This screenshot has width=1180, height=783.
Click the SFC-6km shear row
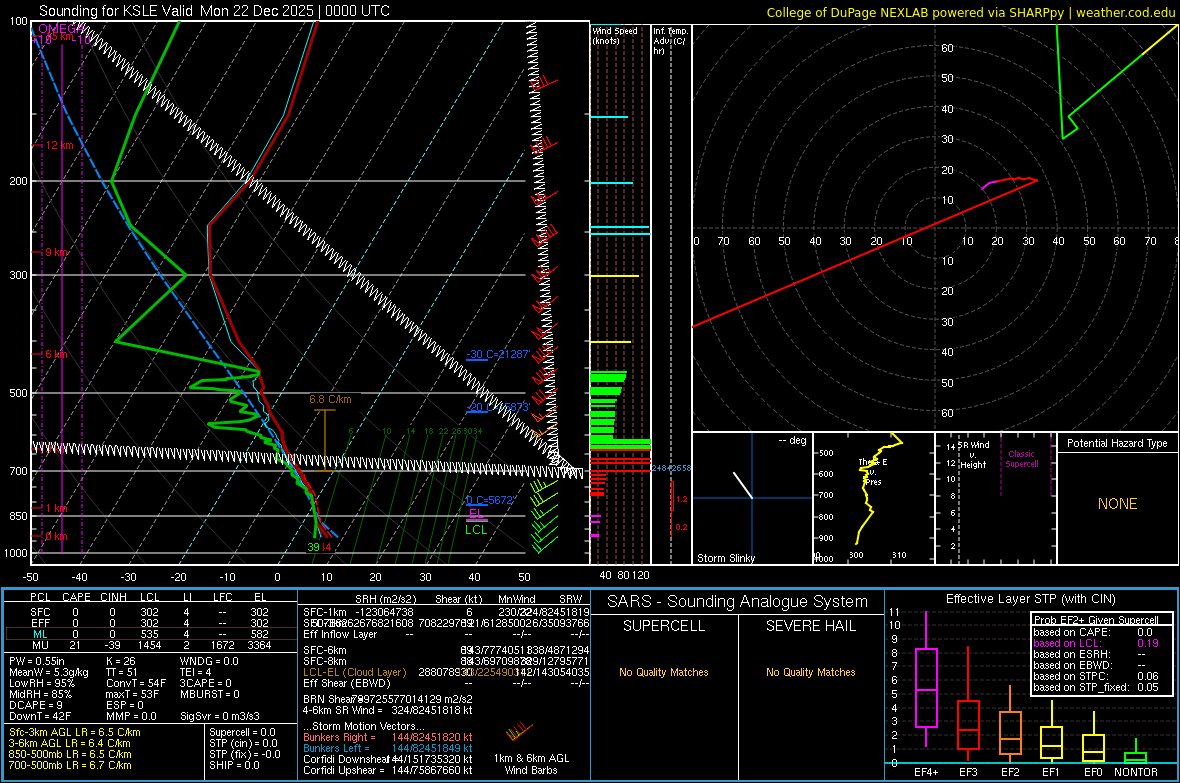click(446, 650)
